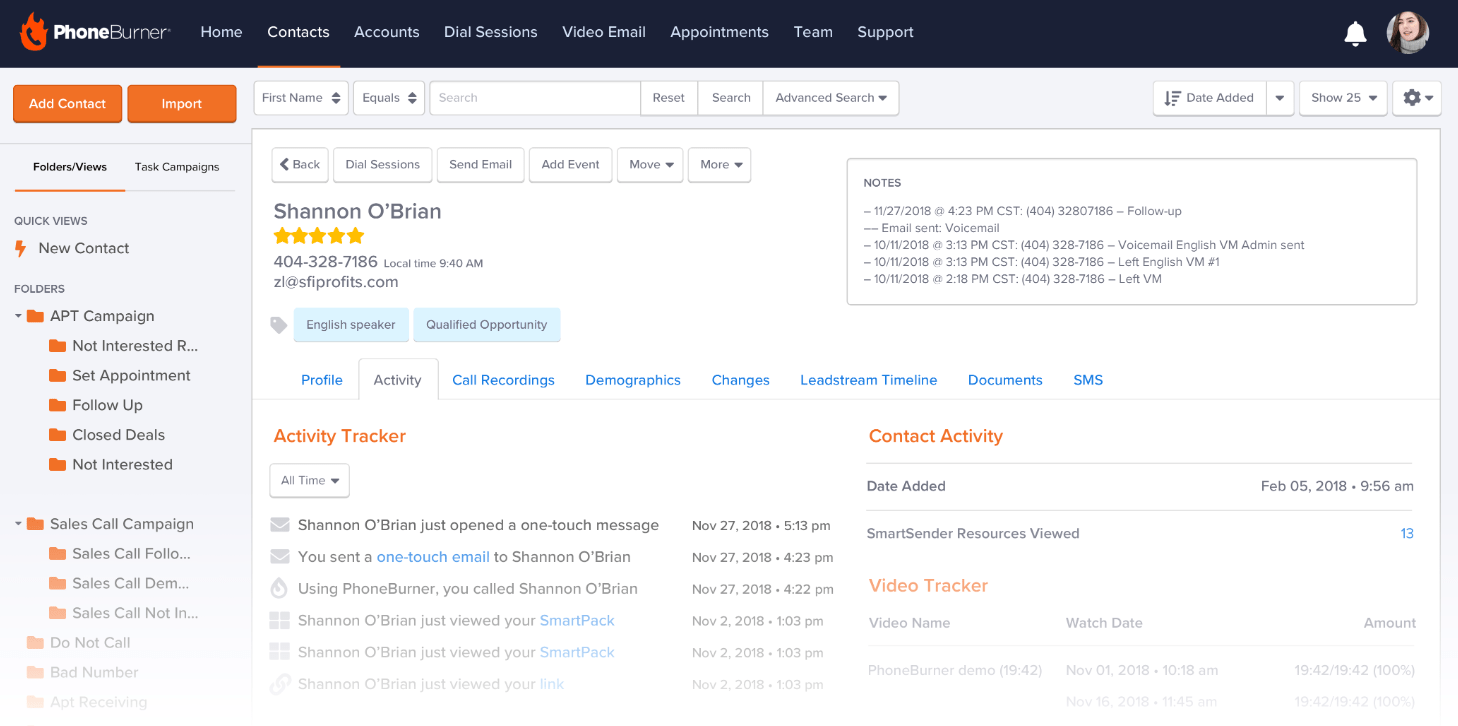This screenshot has width=1458, height=726.
Task: Open the More dropdown
Action: coord(720,165)
